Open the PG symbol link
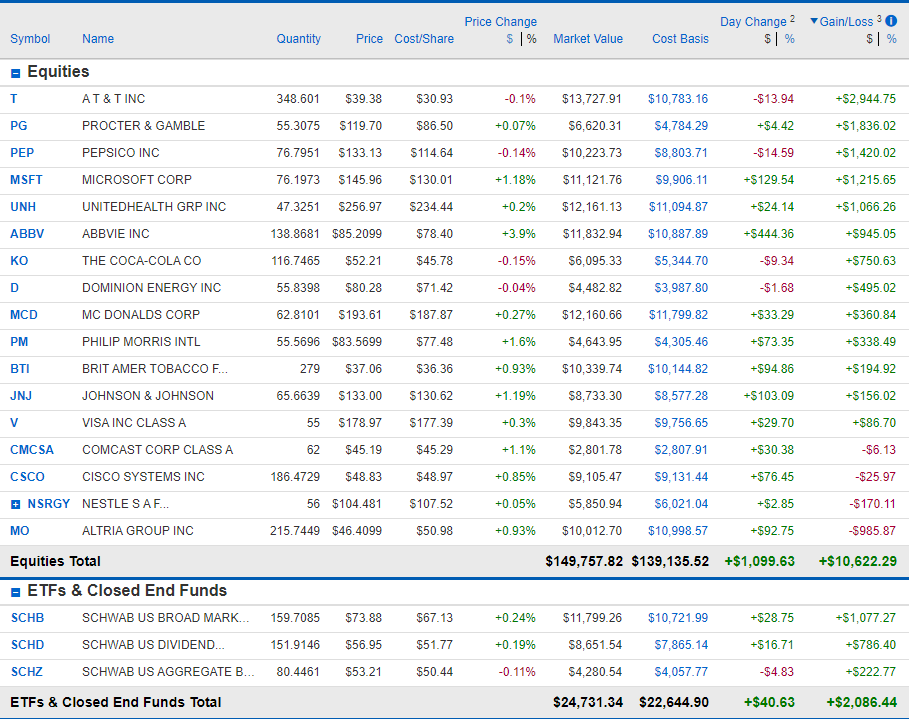The image size is (909, 719). coord(19,126)
